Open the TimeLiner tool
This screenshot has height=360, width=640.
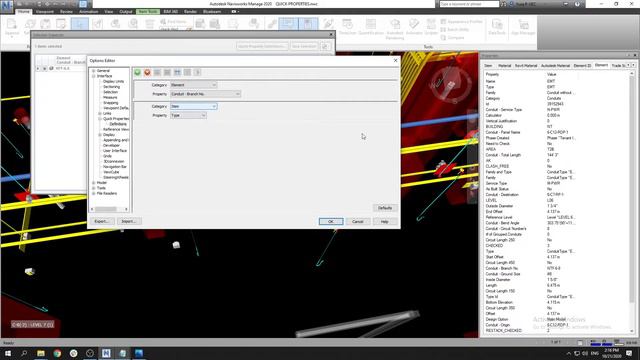coord(347,27)
